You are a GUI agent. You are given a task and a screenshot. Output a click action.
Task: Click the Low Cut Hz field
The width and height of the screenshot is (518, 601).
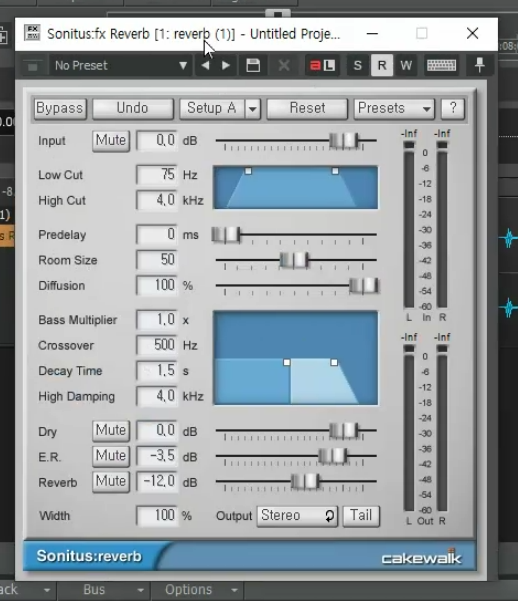pos(157,175)
